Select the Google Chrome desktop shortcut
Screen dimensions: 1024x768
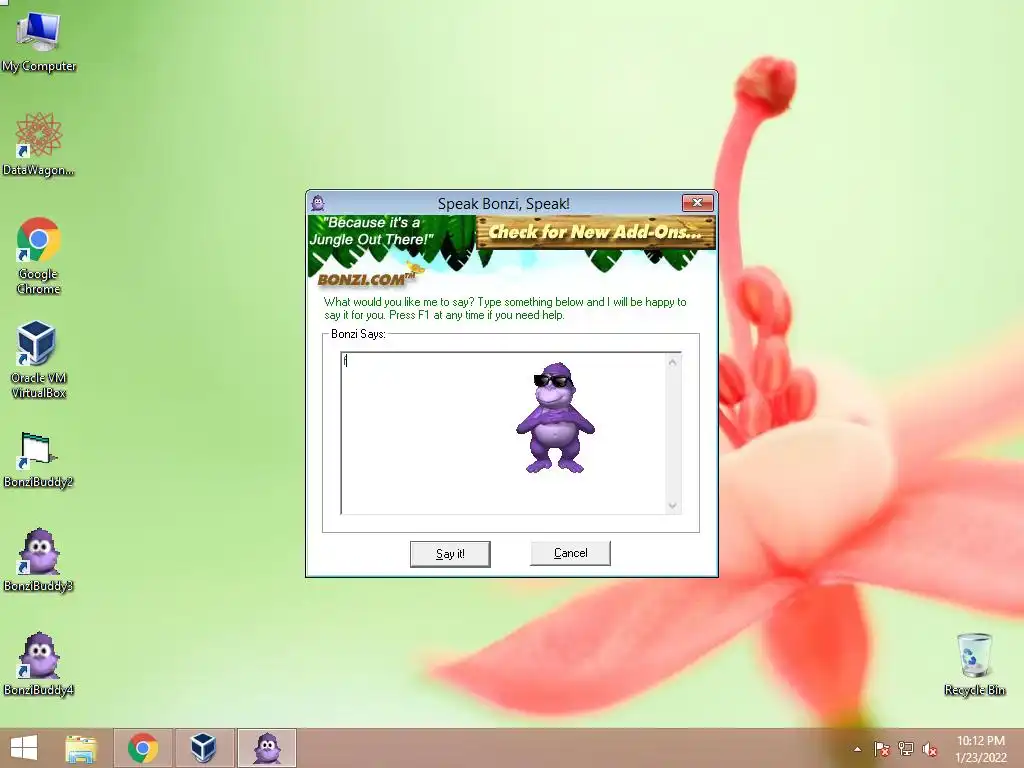coord(39,255)
